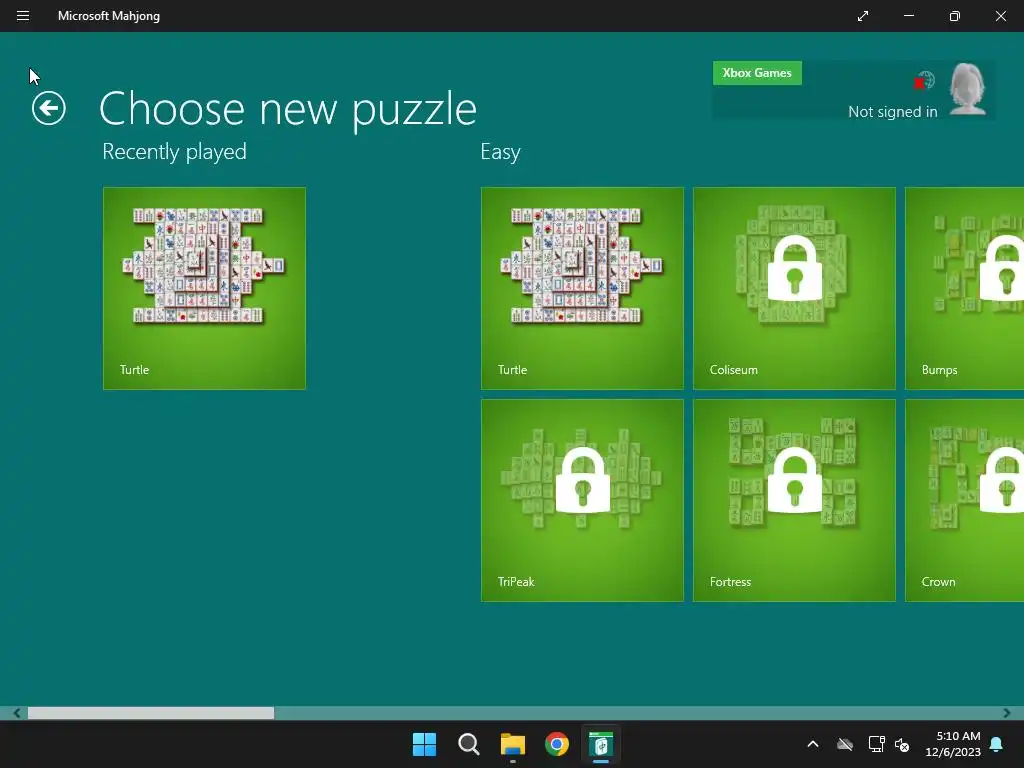Click the horizontal scrollbar thumb
This screenshot has width=1024, height=768.
pos(151,713)
